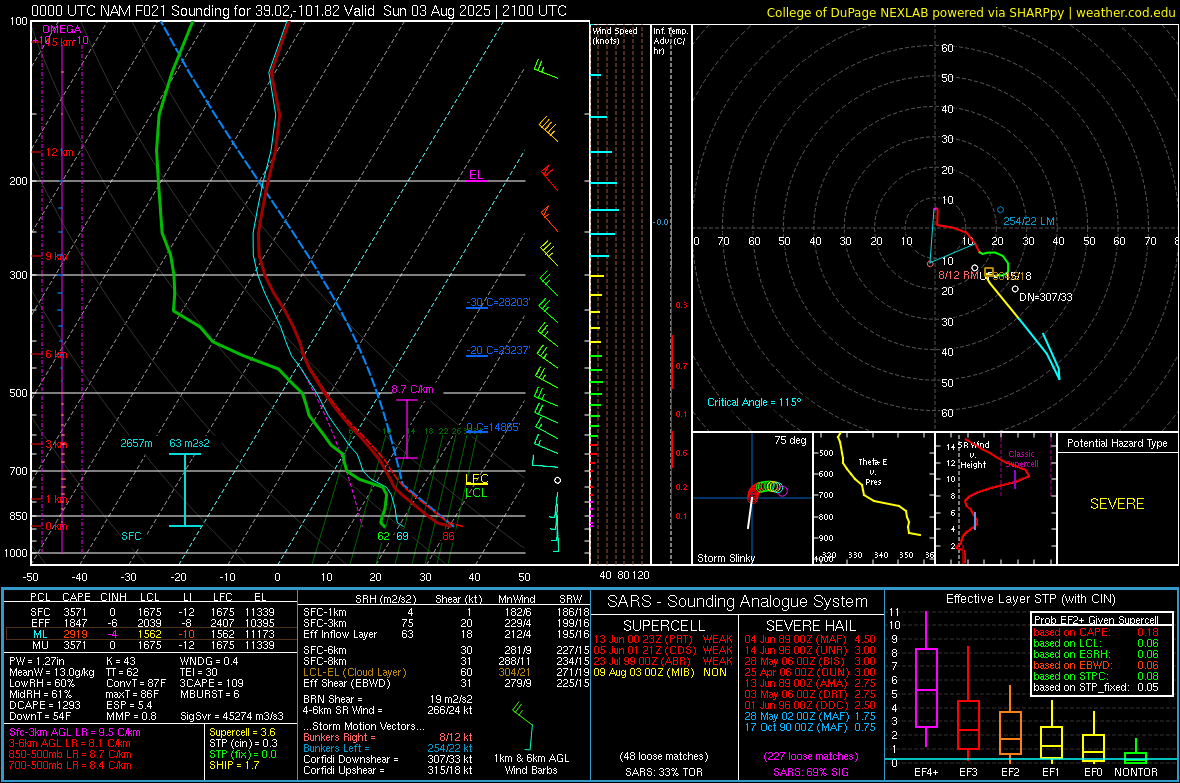Select the SFC parcel row with CAPE 3571
1180x783 pixels.
[x=151, y=612]
